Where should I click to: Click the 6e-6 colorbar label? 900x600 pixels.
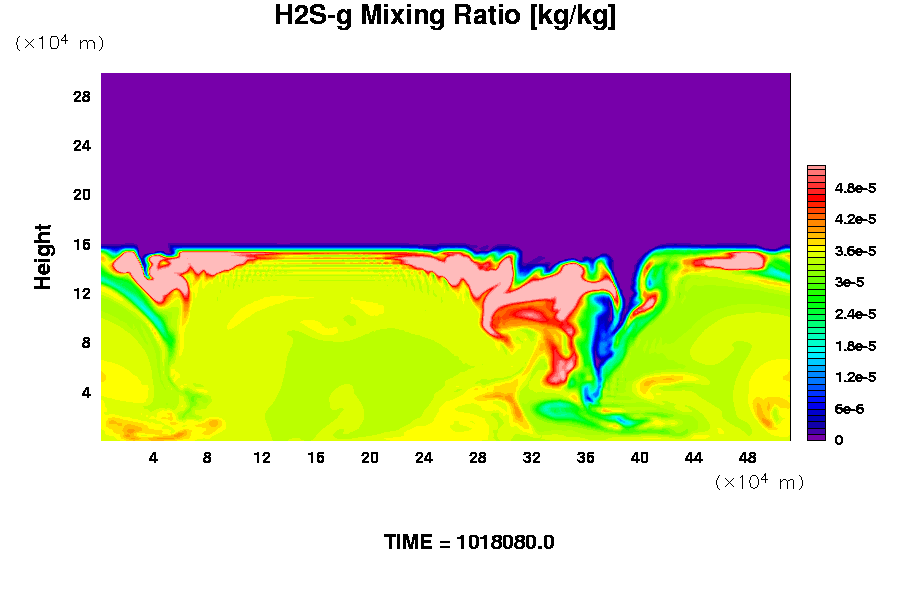pyautogui.click(x=848, y=409)
